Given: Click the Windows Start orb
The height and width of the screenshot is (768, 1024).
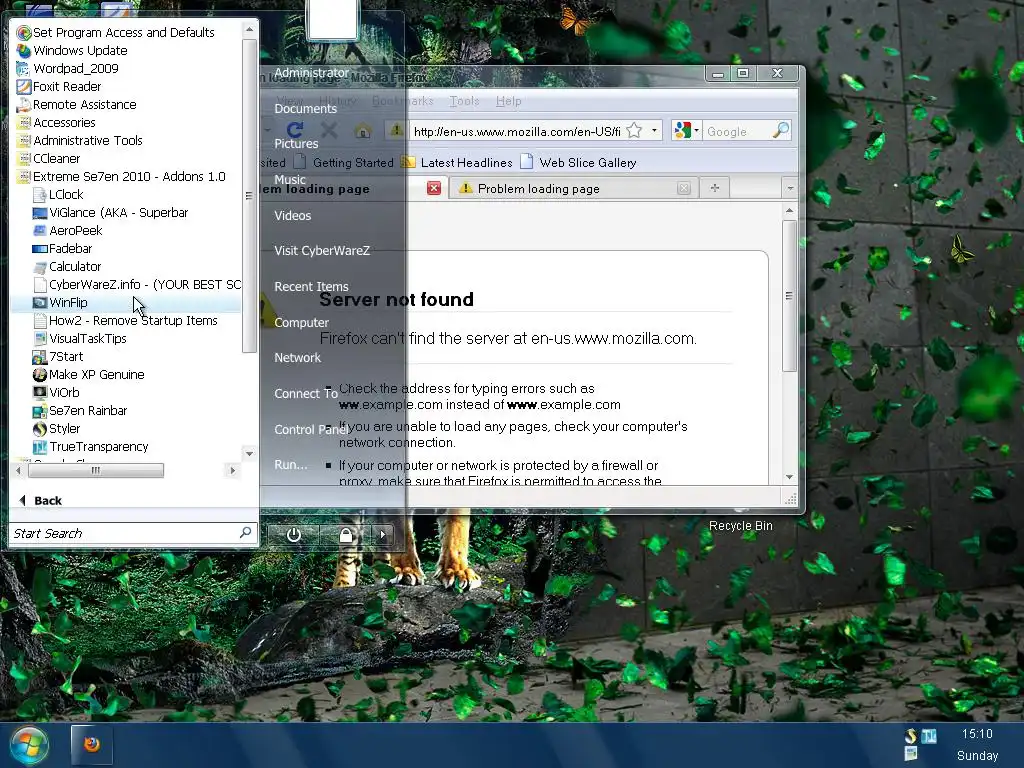Looking at the screenshot, I should click(28, 746).
